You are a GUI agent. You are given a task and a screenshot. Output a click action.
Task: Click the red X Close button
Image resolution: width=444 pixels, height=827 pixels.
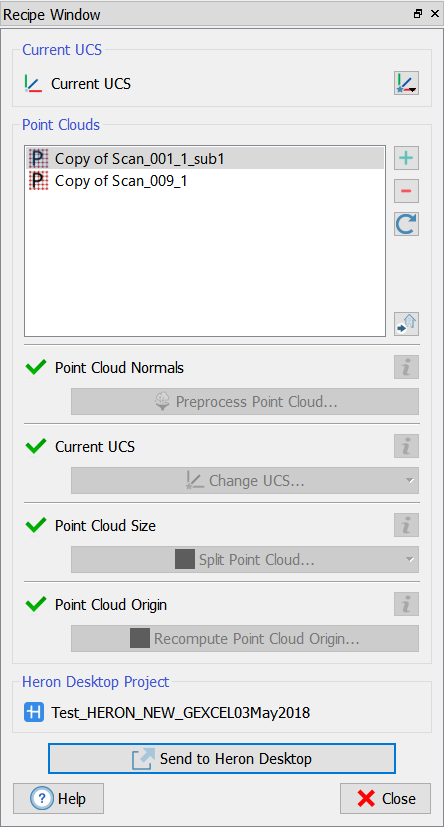385,799
